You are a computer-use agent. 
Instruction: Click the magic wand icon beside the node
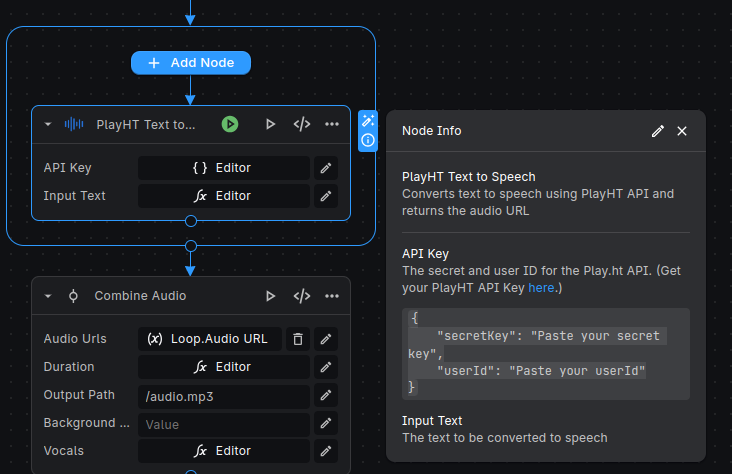pos(368,121)
